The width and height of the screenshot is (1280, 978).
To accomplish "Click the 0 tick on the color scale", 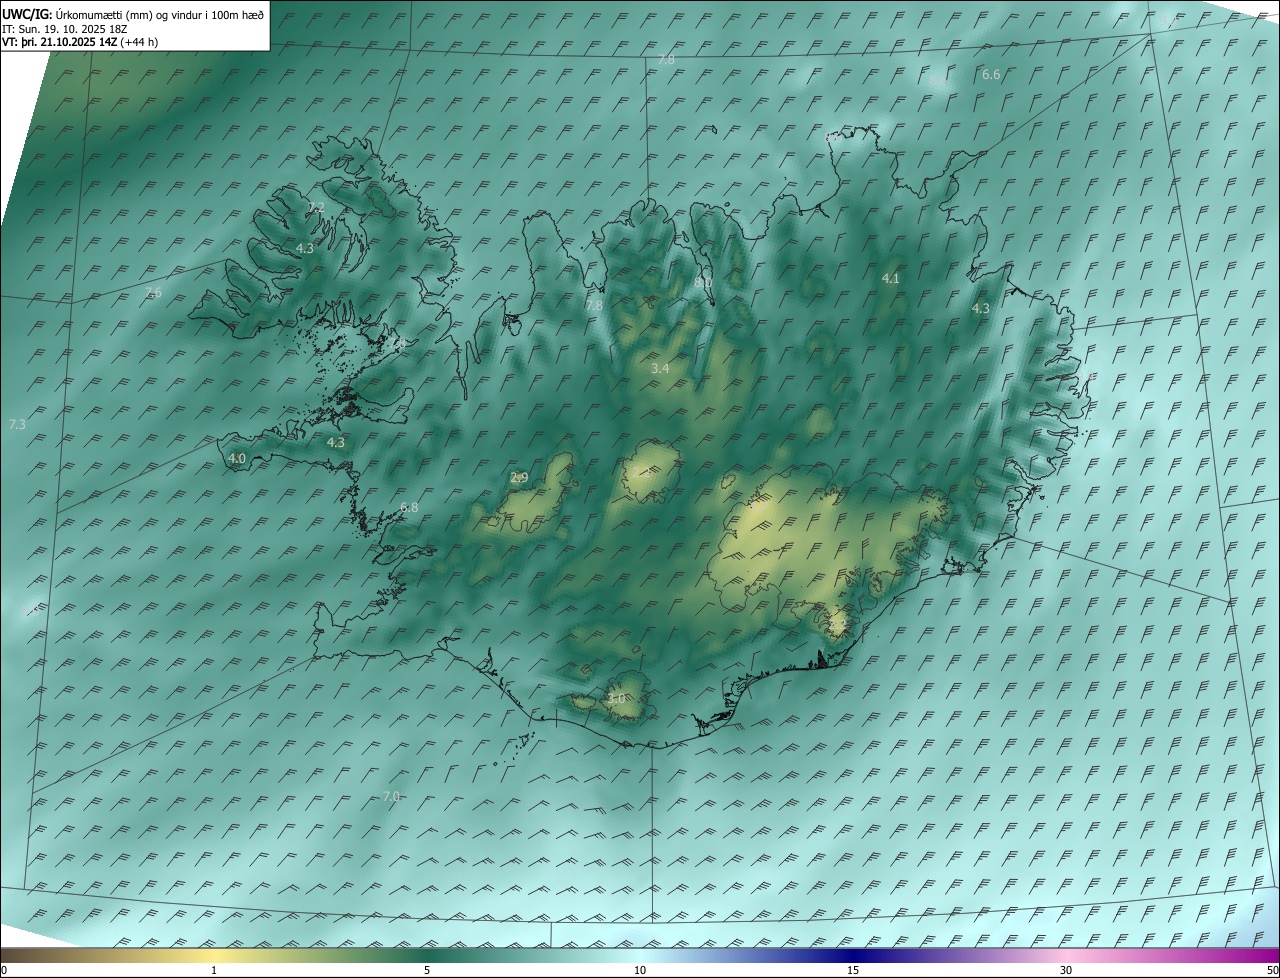I will coord(4,971).
